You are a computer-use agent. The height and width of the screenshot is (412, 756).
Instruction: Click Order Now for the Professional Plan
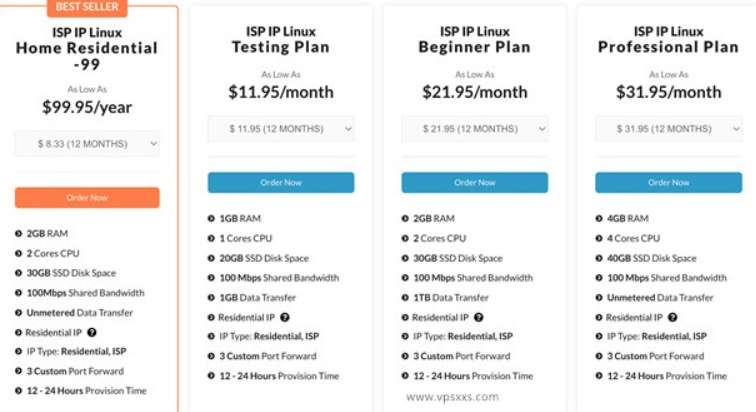point(668,183)
